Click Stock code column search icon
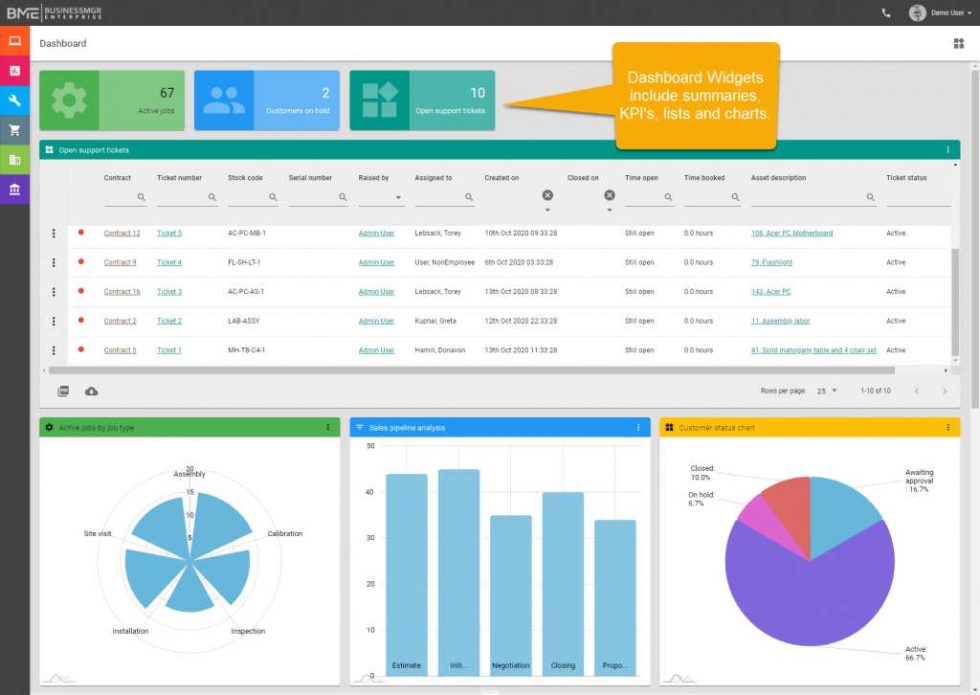 click(273, 197)
